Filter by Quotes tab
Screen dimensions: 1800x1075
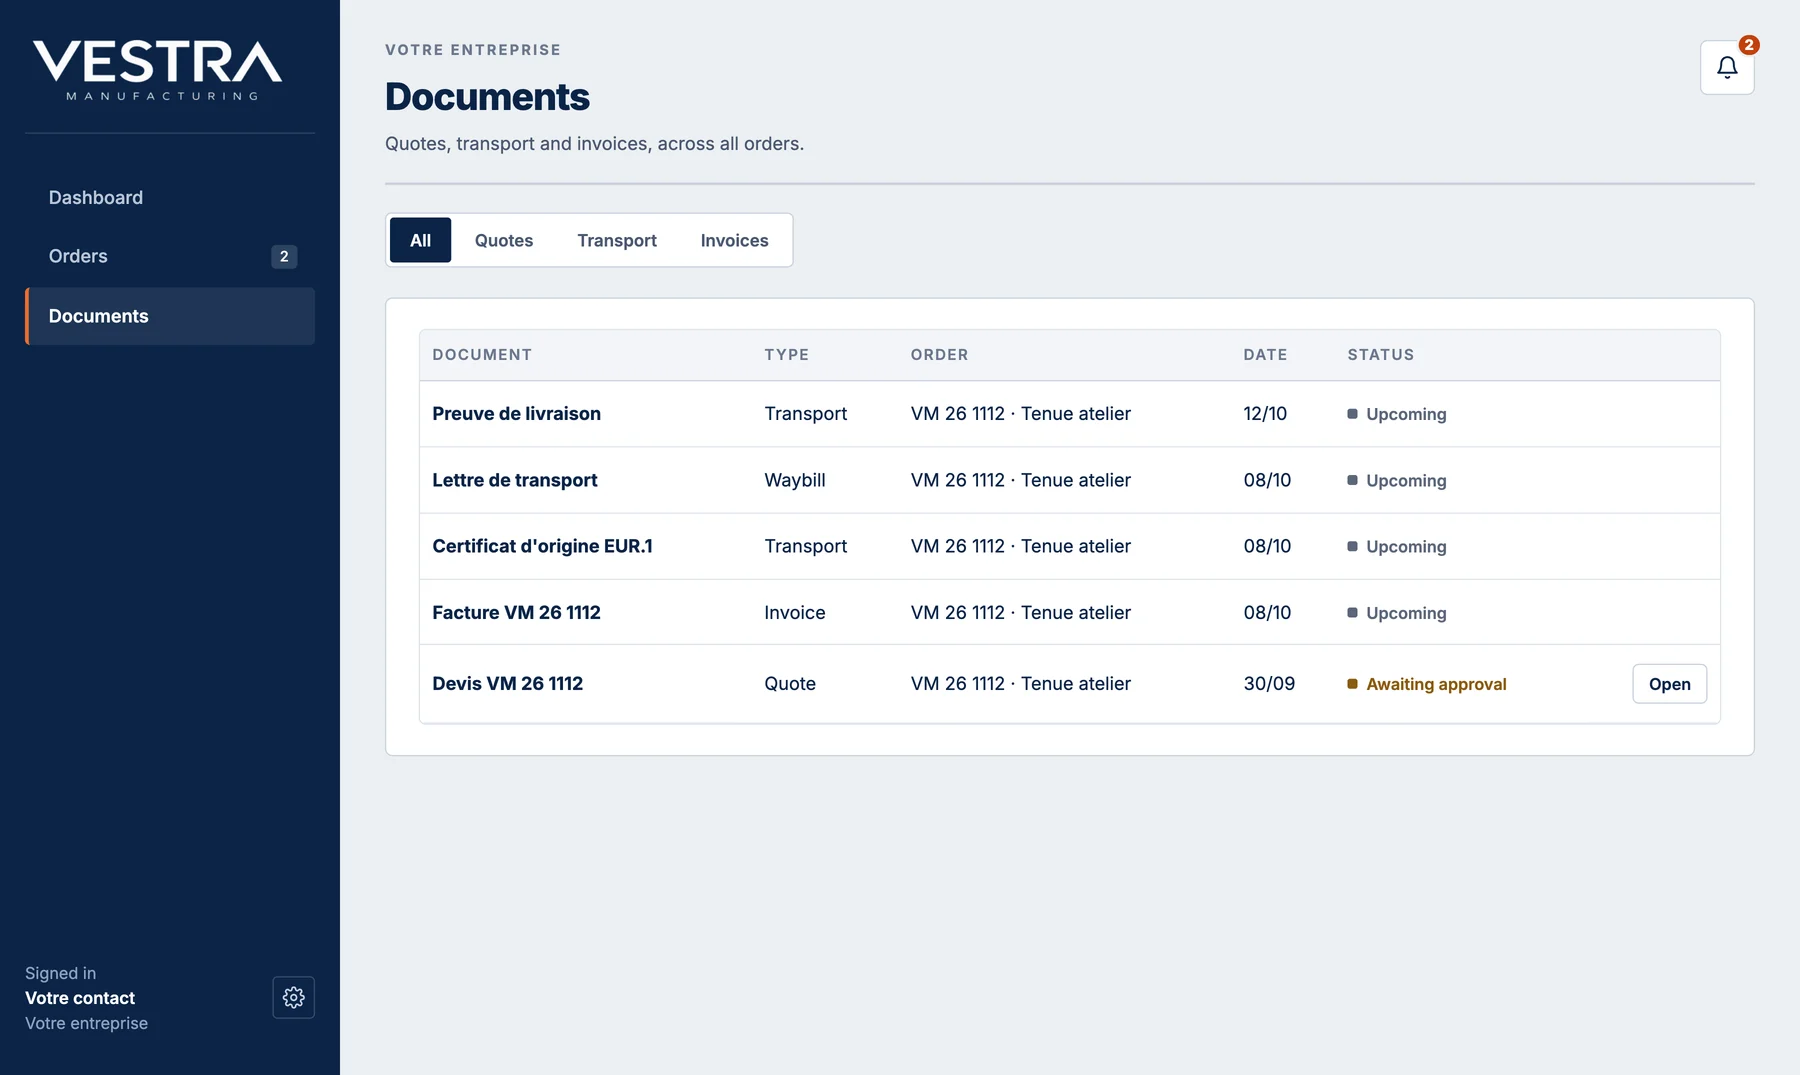coord(504,240)
